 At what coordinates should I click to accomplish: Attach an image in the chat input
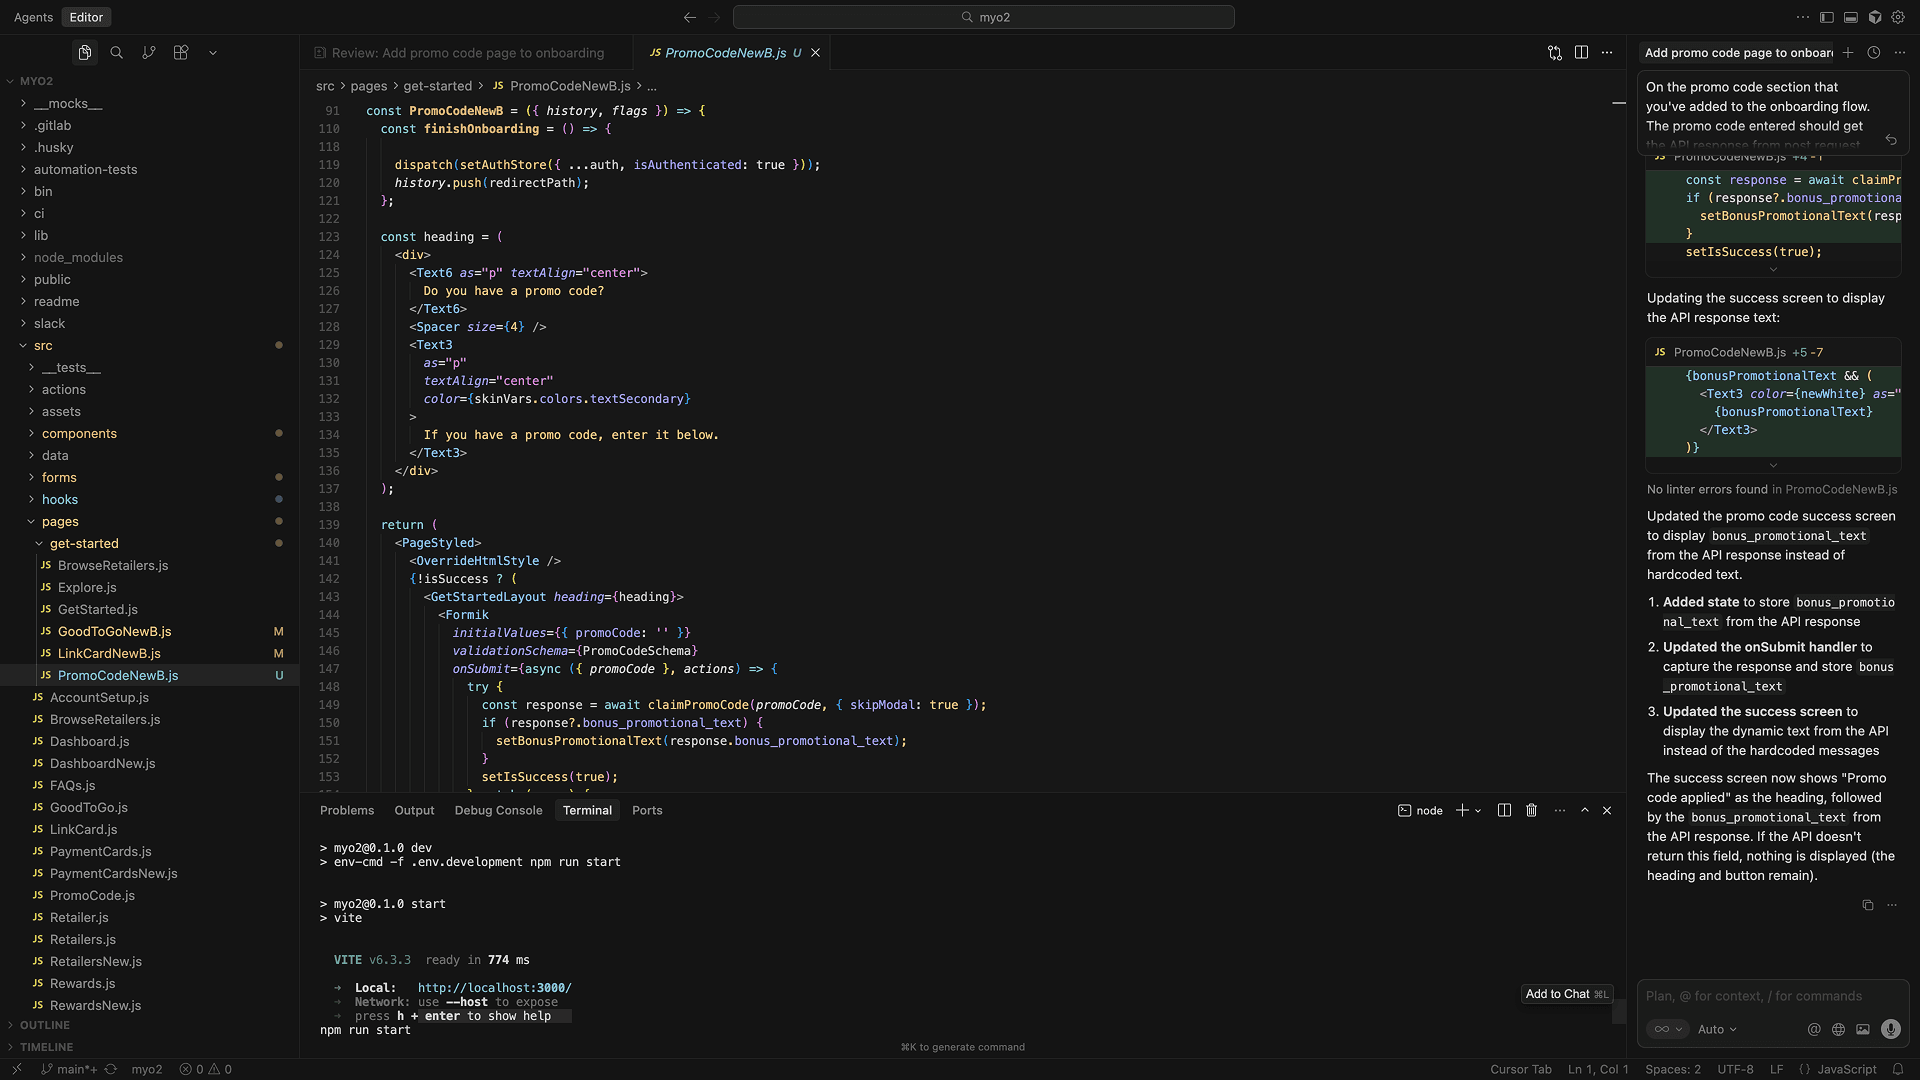[x=1862, y=1029]
